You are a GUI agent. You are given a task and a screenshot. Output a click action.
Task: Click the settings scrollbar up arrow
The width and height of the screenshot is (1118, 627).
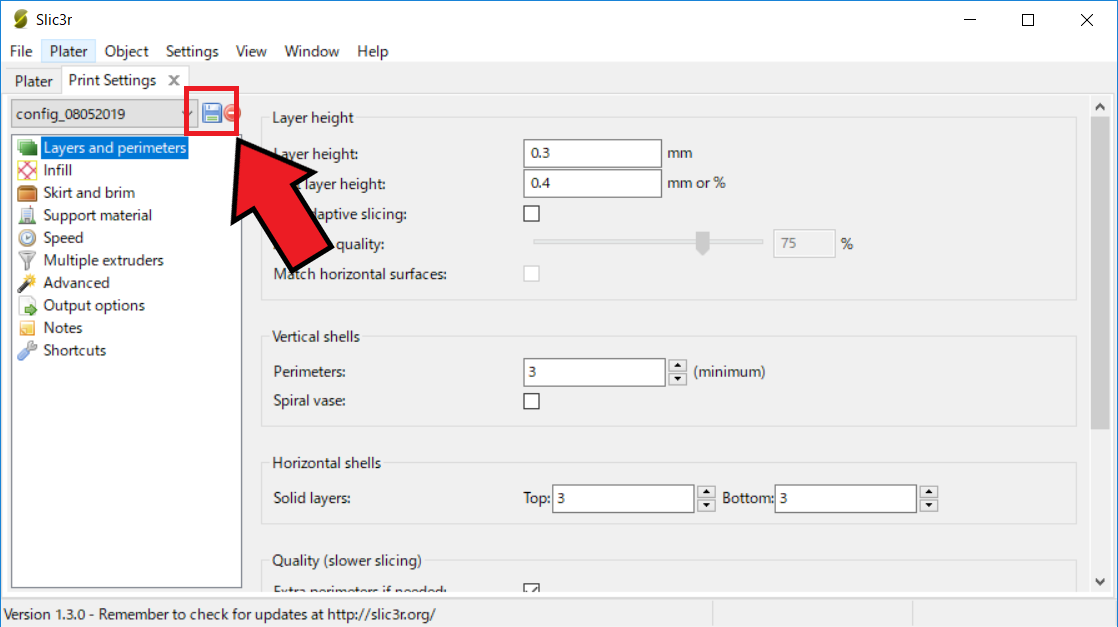click(1100, 107)
